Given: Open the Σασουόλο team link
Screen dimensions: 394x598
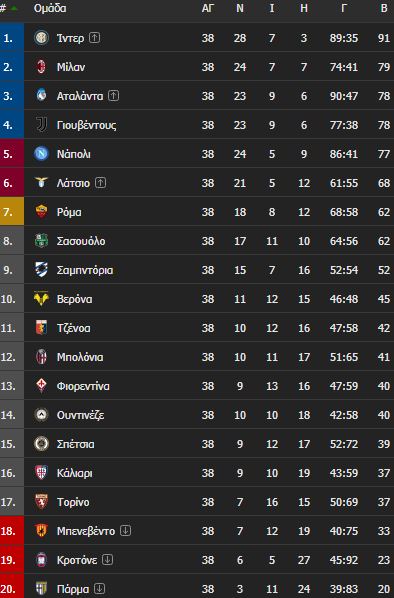Looking at the screenshot, I should [x=81, y=241].
